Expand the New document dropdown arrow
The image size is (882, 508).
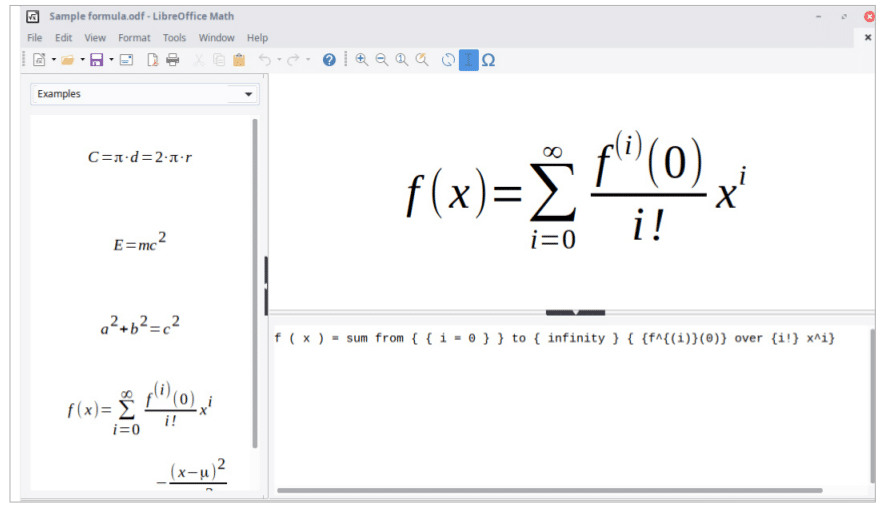pos(53,60)
